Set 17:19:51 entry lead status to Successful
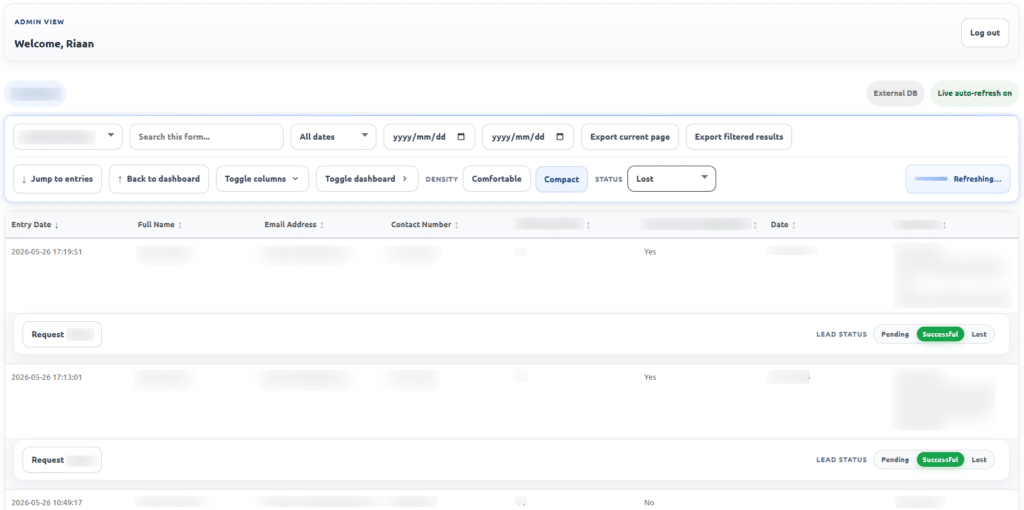Image resolution: width=1024 pixels, height=510 pixels. [940, 334]
